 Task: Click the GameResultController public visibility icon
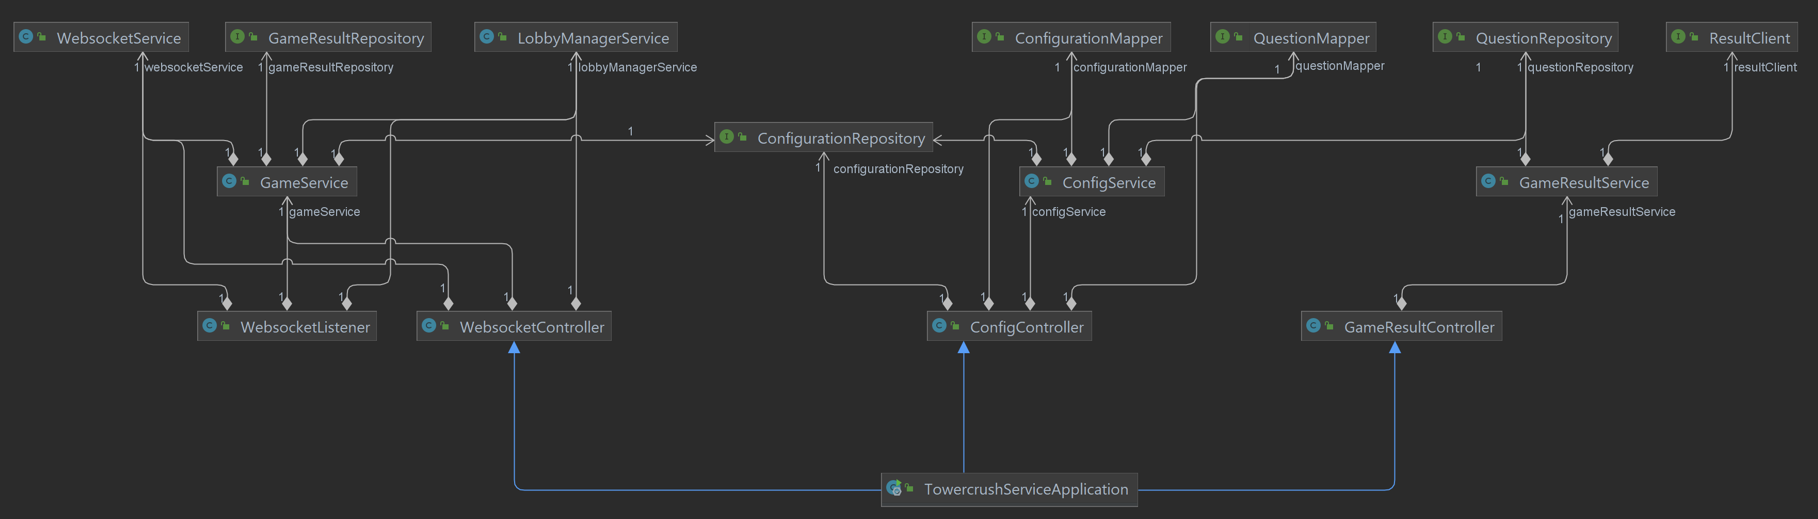coord(1330,327)
